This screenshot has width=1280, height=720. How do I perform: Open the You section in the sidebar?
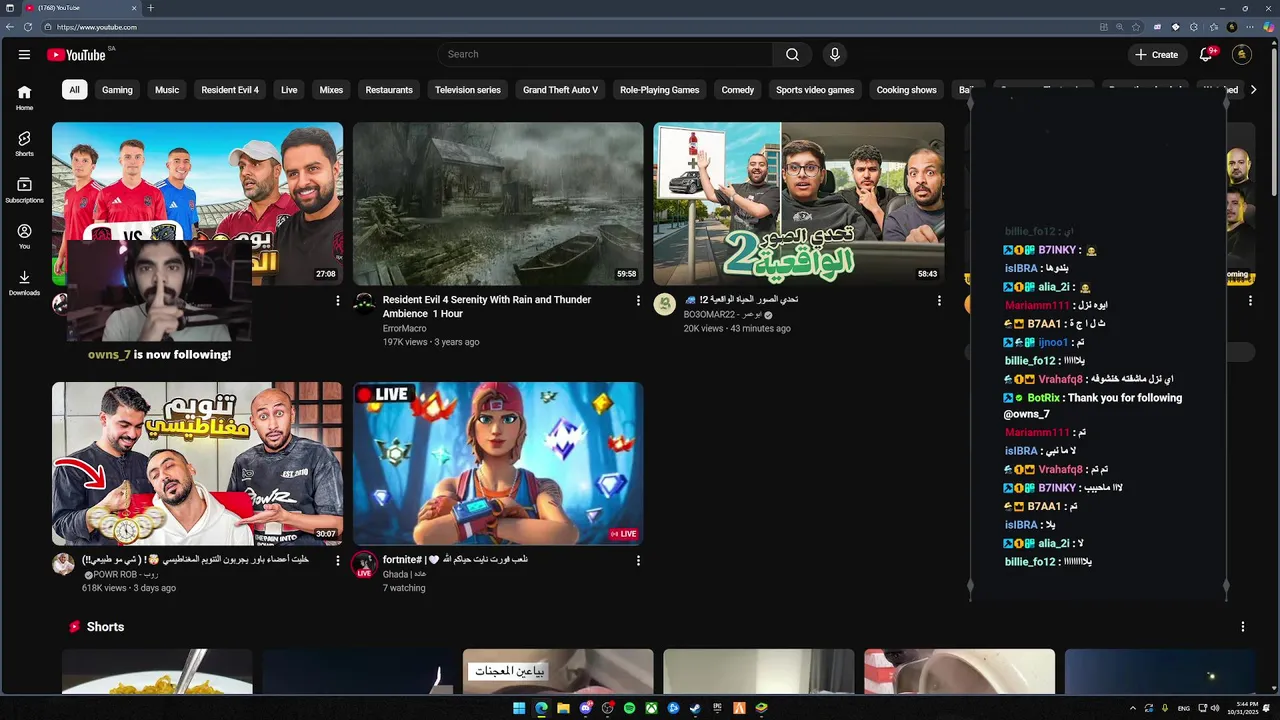[24, 236]
